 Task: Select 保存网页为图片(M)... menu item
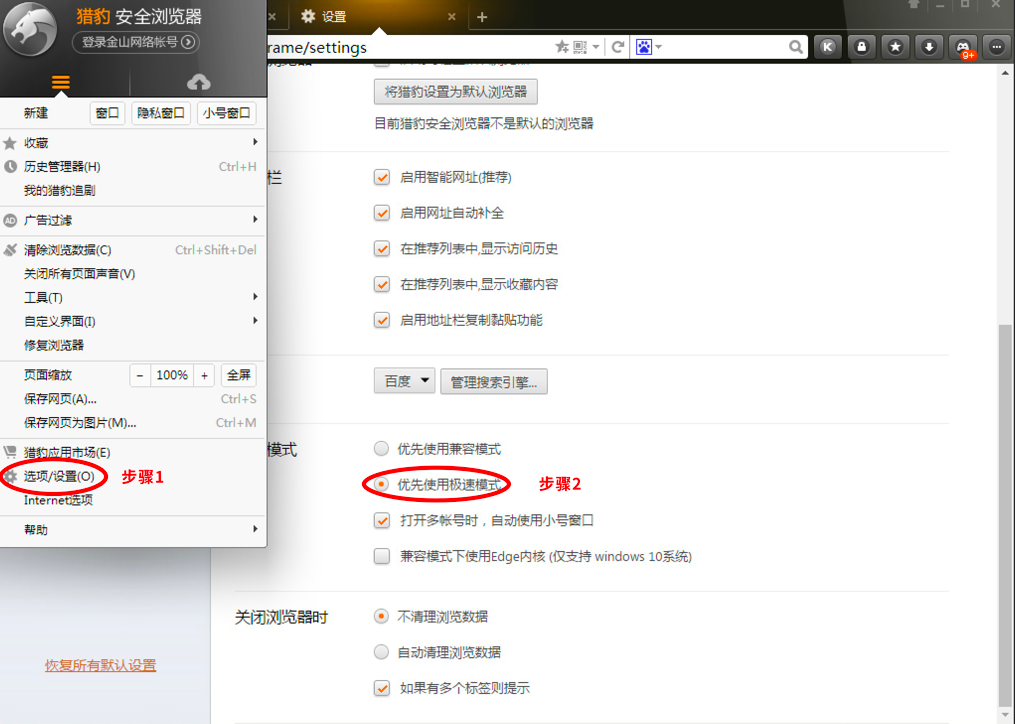(x=80, y=423)
